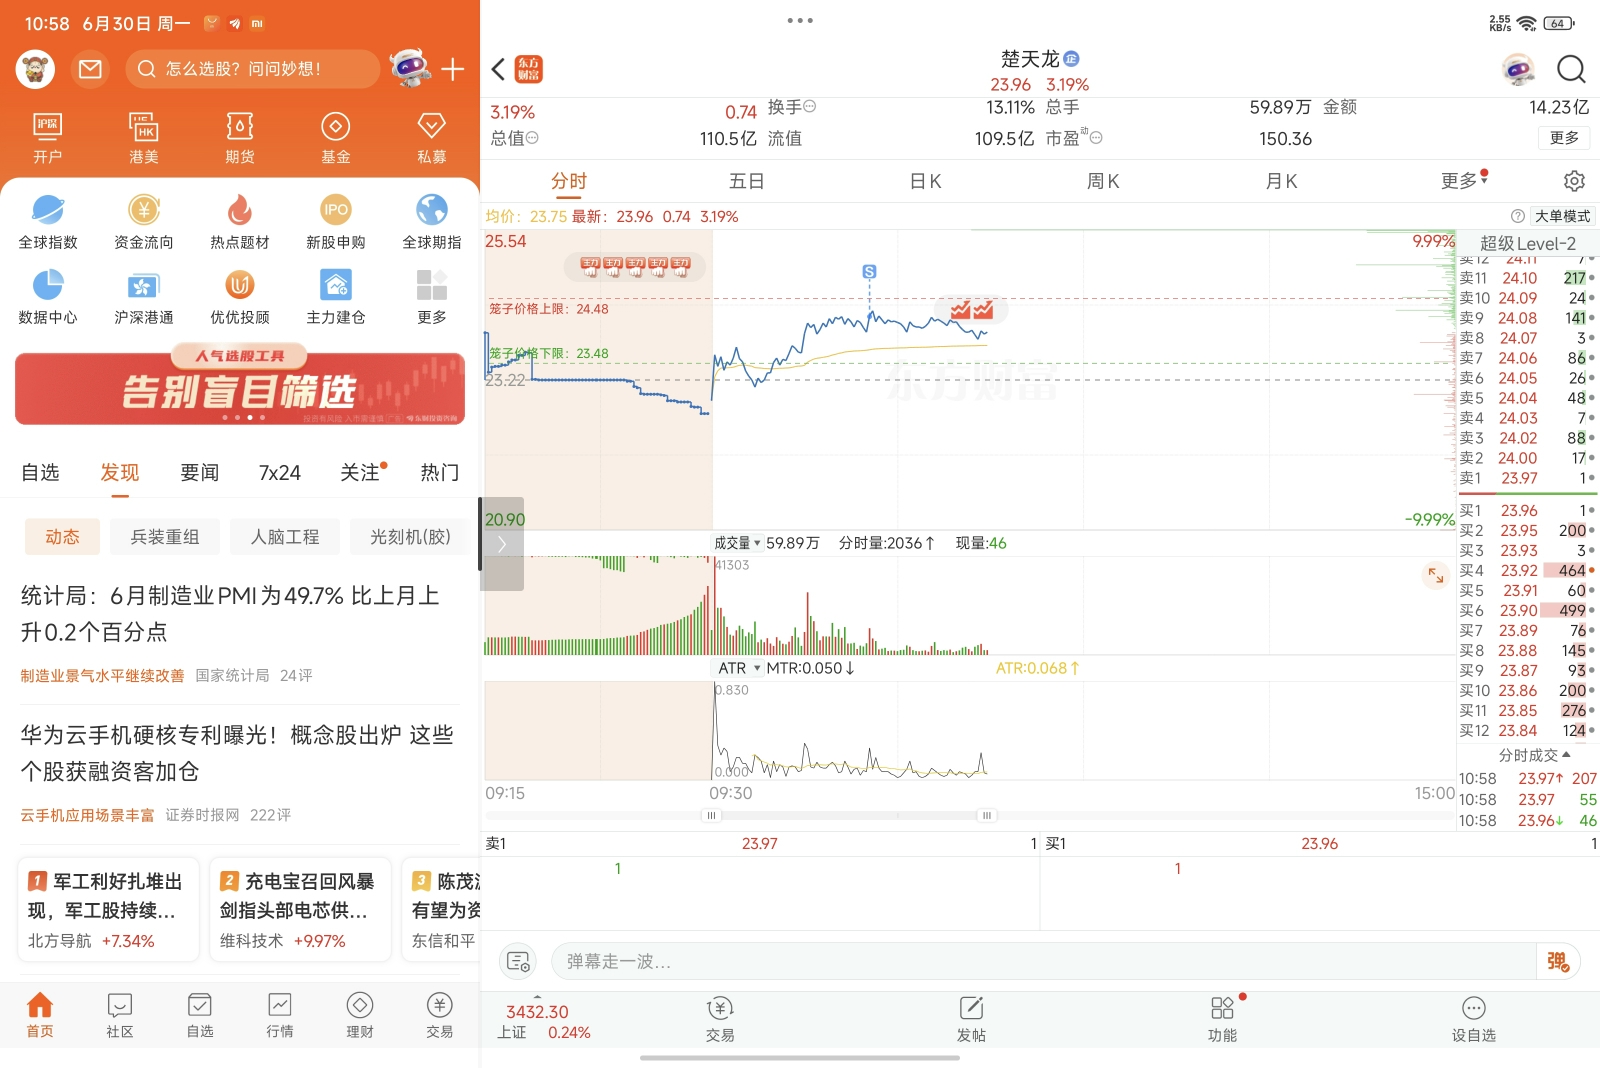
Task: Open 私募 private fund icon
Action: (x=432, y=138)
